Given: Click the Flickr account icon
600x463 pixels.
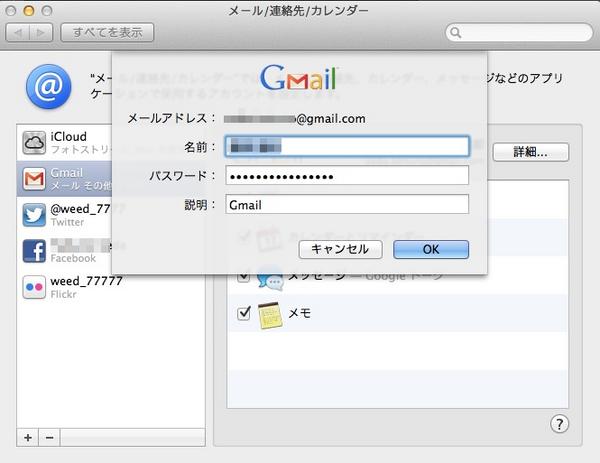Looking at the screenshot, I should point(34,287).
